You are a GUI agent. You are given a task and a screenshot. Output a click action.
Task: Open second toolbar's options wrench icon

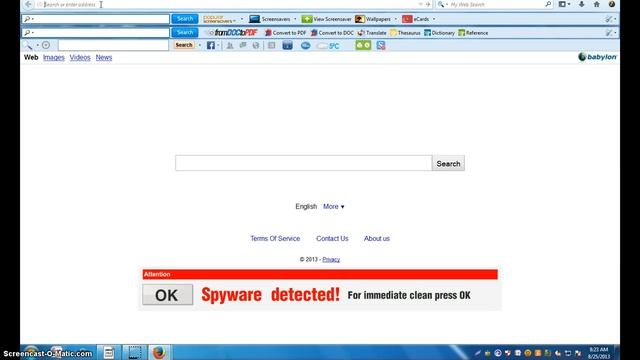point(610,33)
